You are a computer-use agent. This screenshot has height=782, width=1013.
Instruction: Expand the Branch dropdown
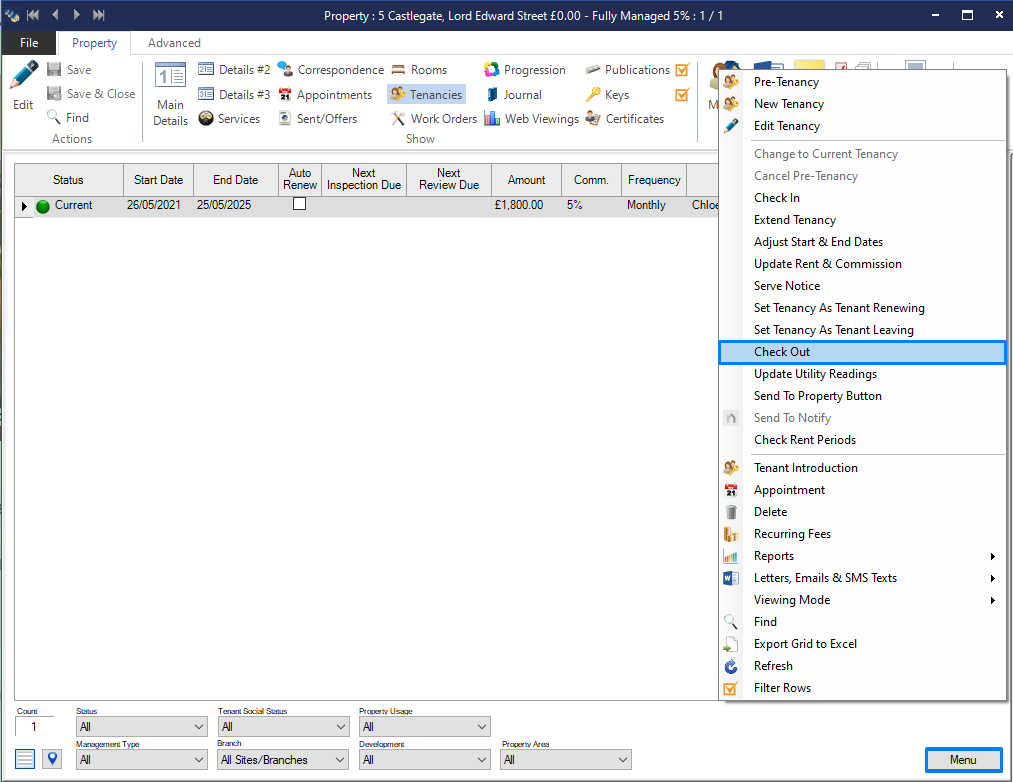[282, 760]
